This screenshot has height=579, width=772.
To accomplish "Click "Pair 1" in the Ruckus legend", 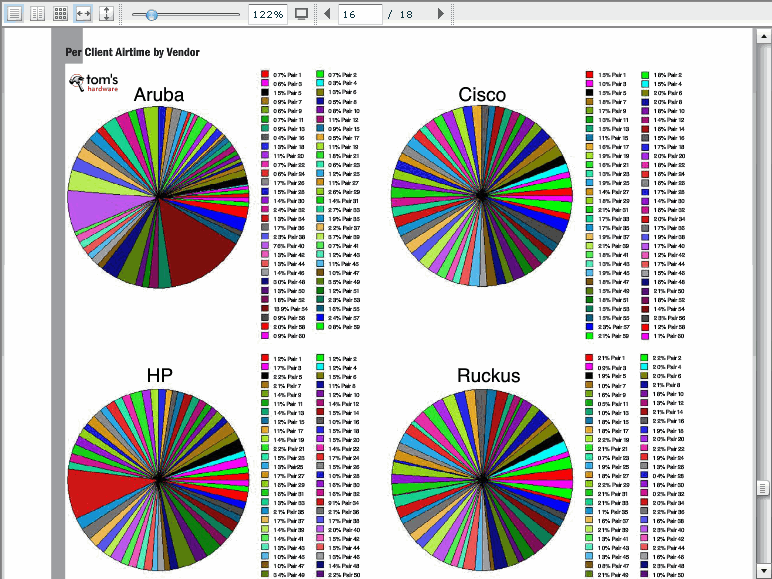I will coord(618,358).
